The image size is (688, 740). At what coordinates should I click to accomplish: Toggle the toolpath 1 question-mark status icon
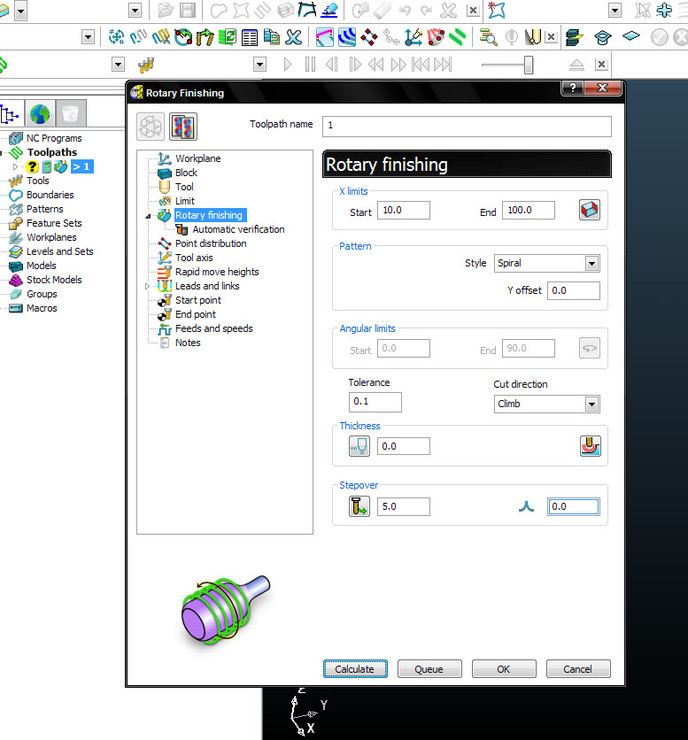pos(32,167)
